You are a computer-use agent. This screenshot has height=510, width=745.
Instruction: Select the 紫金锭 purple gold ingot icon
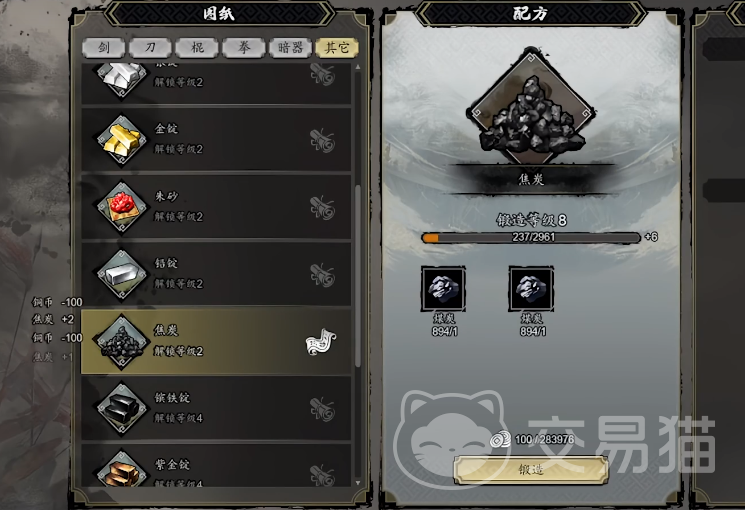coord(122,471)
